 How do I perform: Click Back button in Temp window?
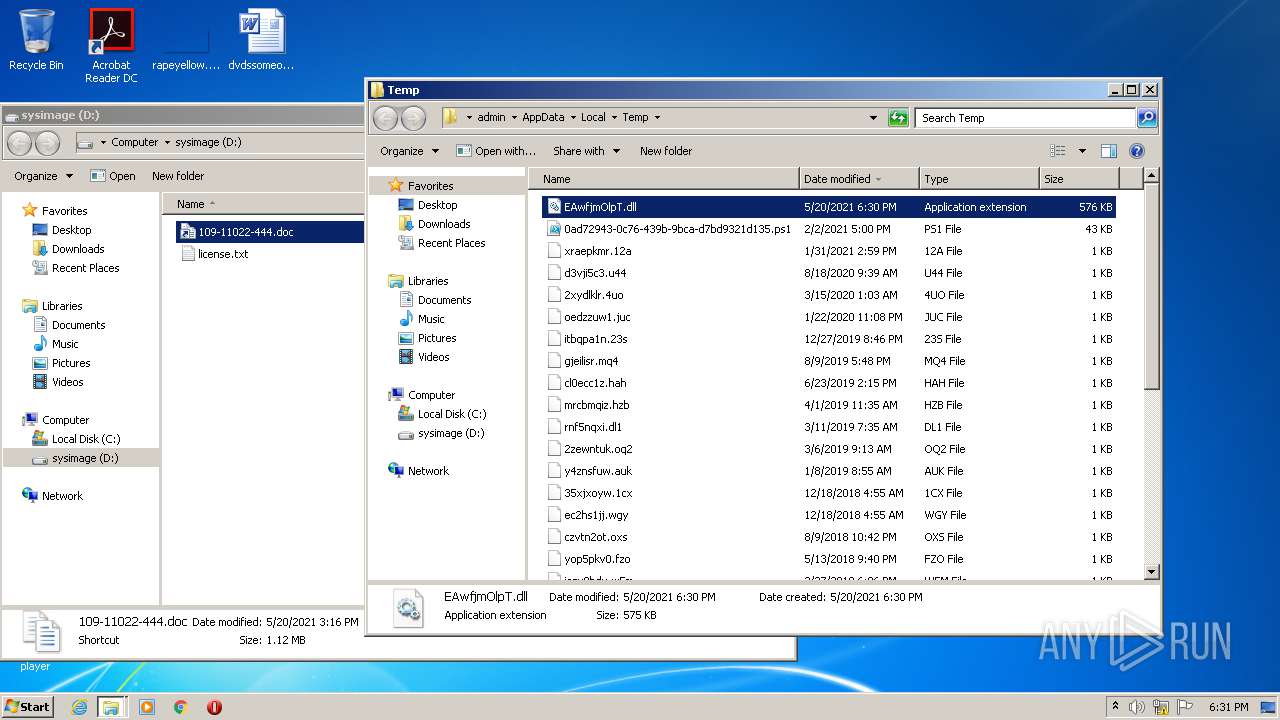point(385,118)
